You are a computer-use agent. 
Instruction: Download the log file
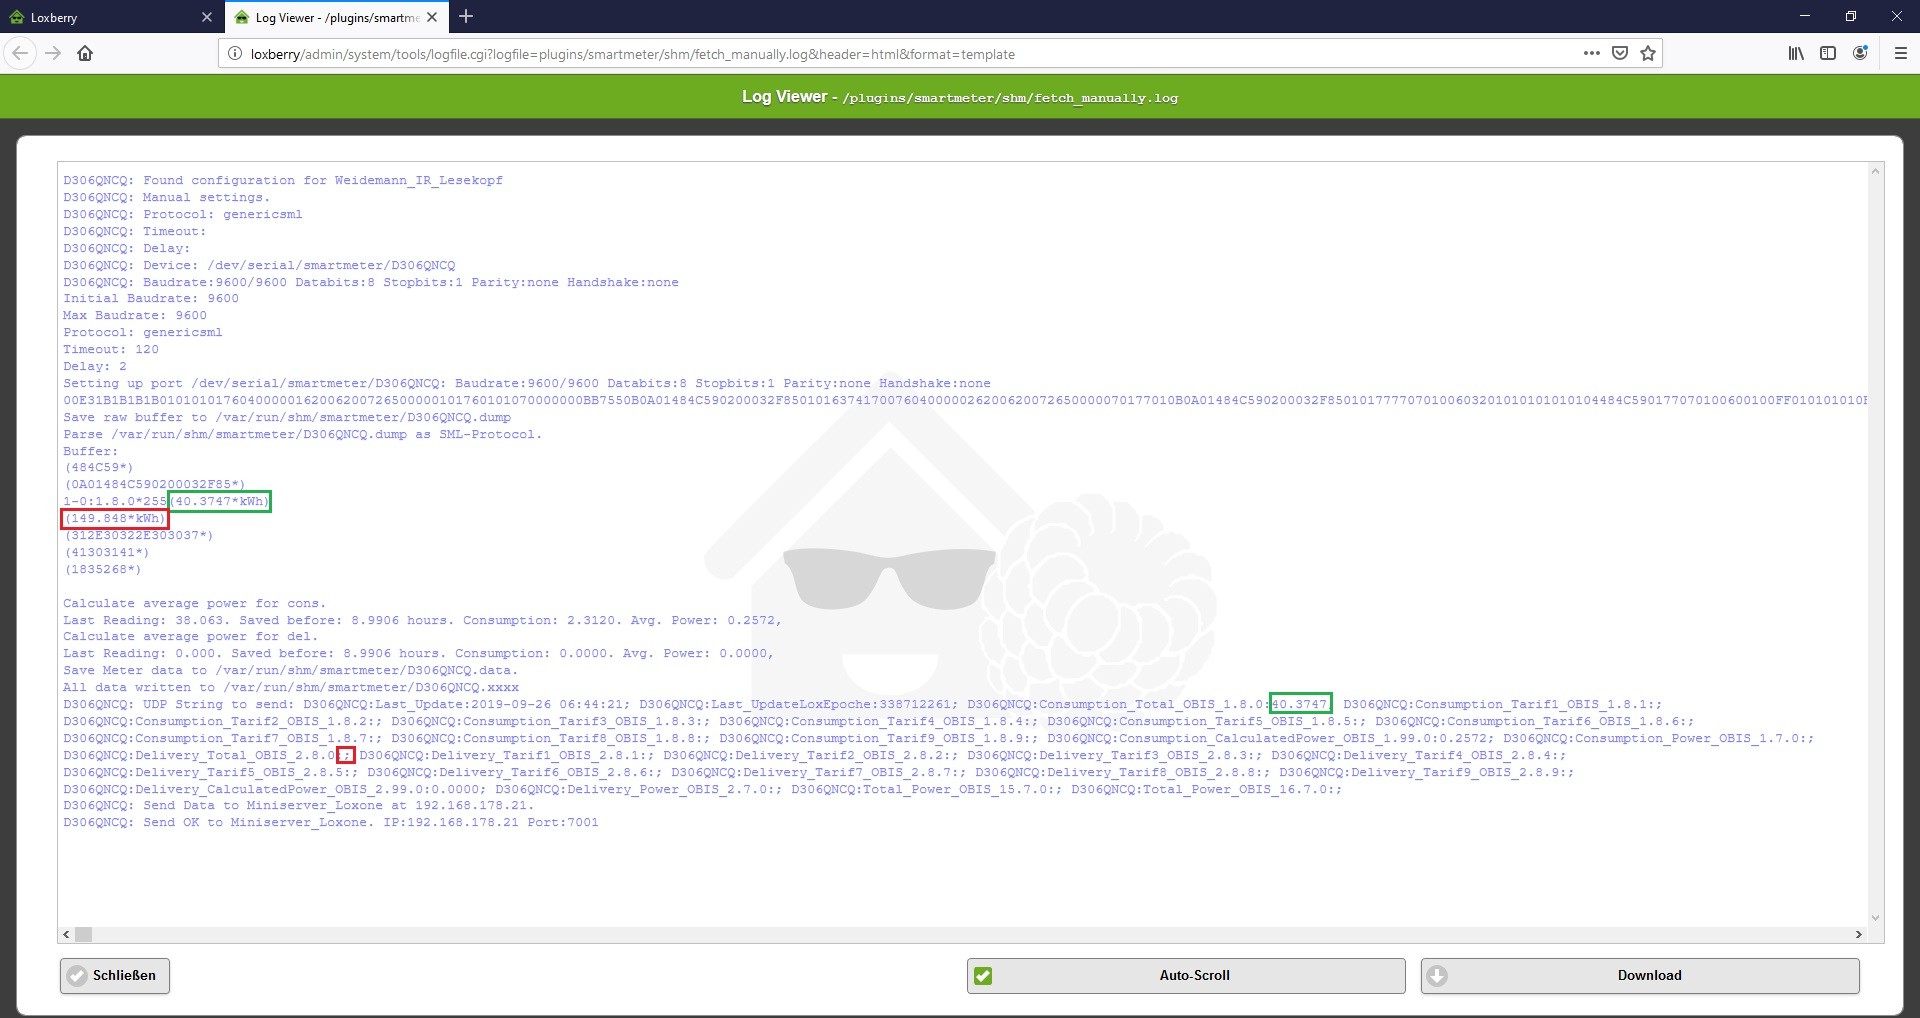point(1640,976)
